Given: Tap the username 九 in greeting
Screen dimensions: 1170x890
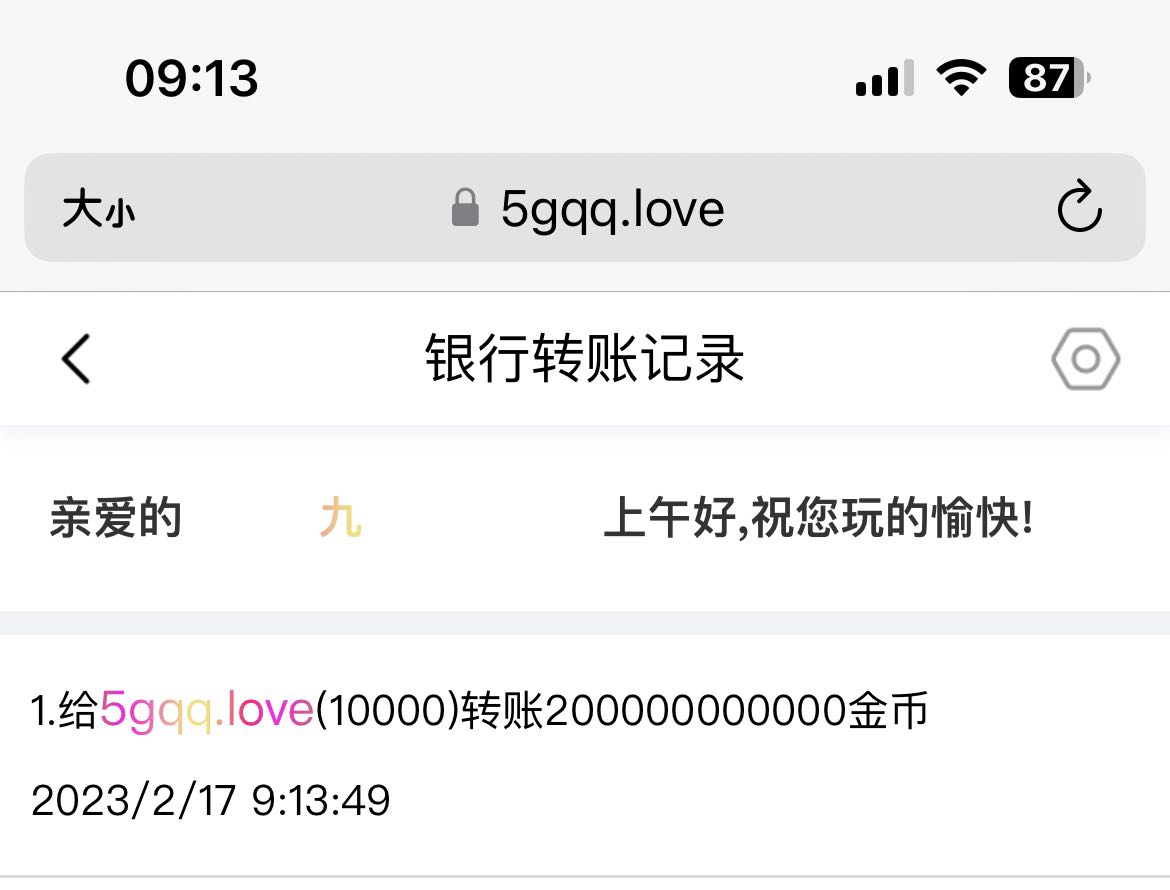Looking at the screenshot, I should click(x=341, y=518).
